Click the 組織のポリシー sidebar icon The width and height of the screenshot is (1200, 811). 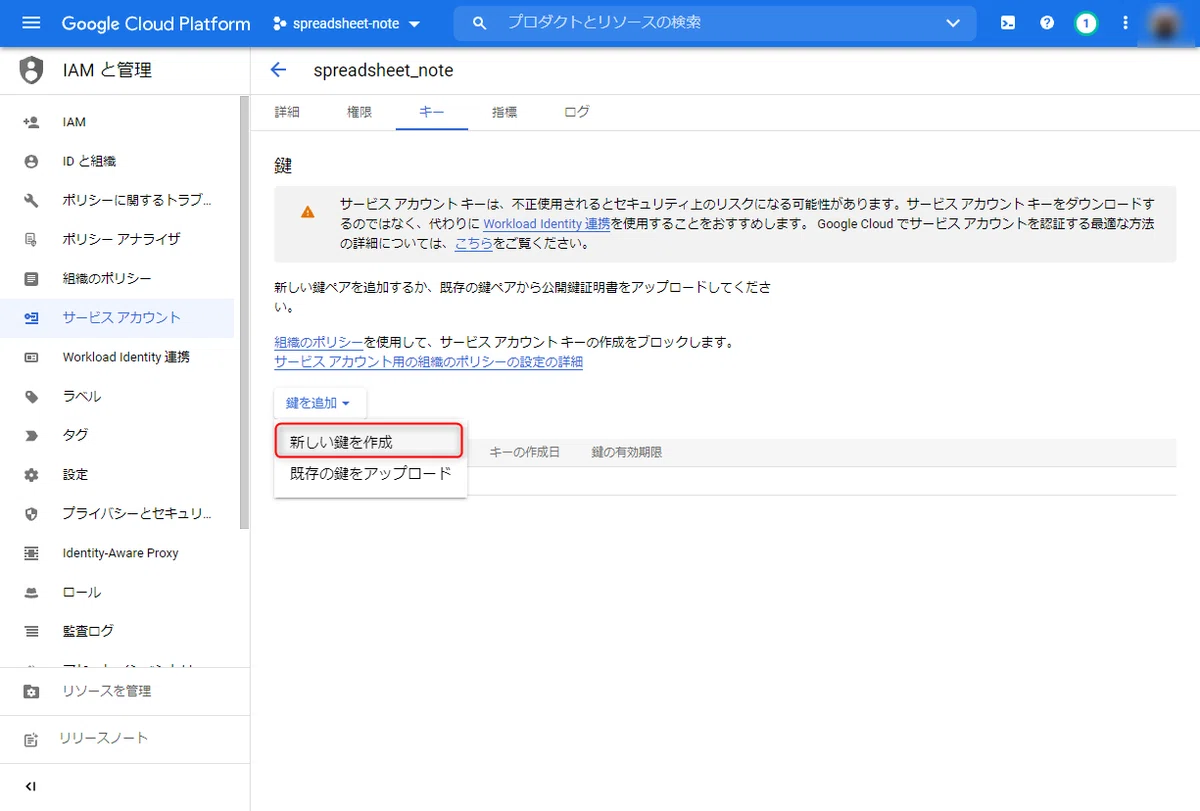(x=31, y=278)
